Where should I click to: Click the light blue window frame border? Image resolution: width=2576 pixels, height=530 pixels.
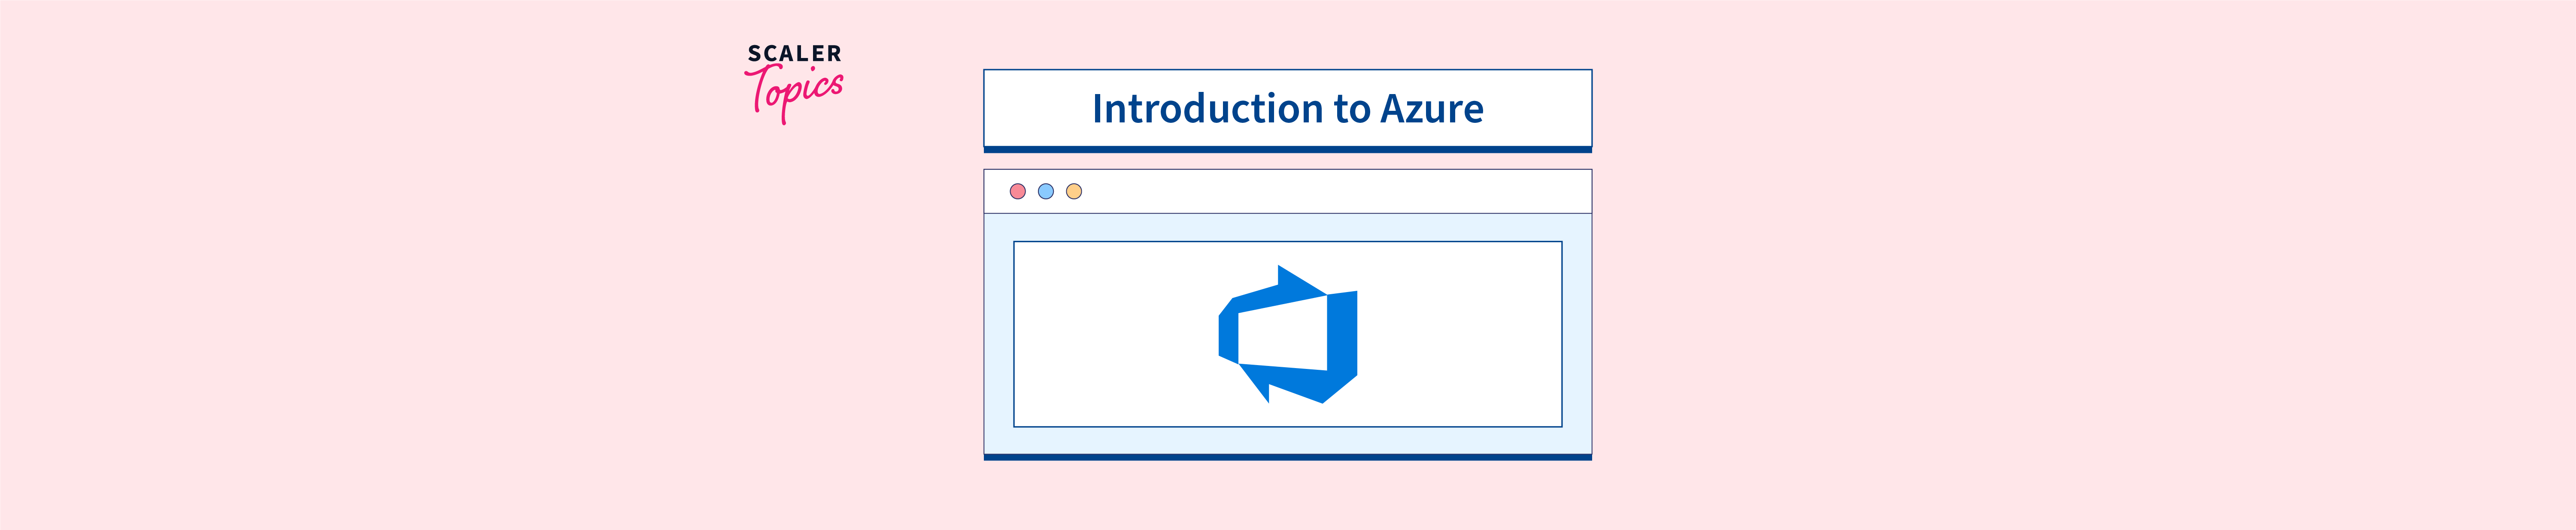tap(998, 335)
